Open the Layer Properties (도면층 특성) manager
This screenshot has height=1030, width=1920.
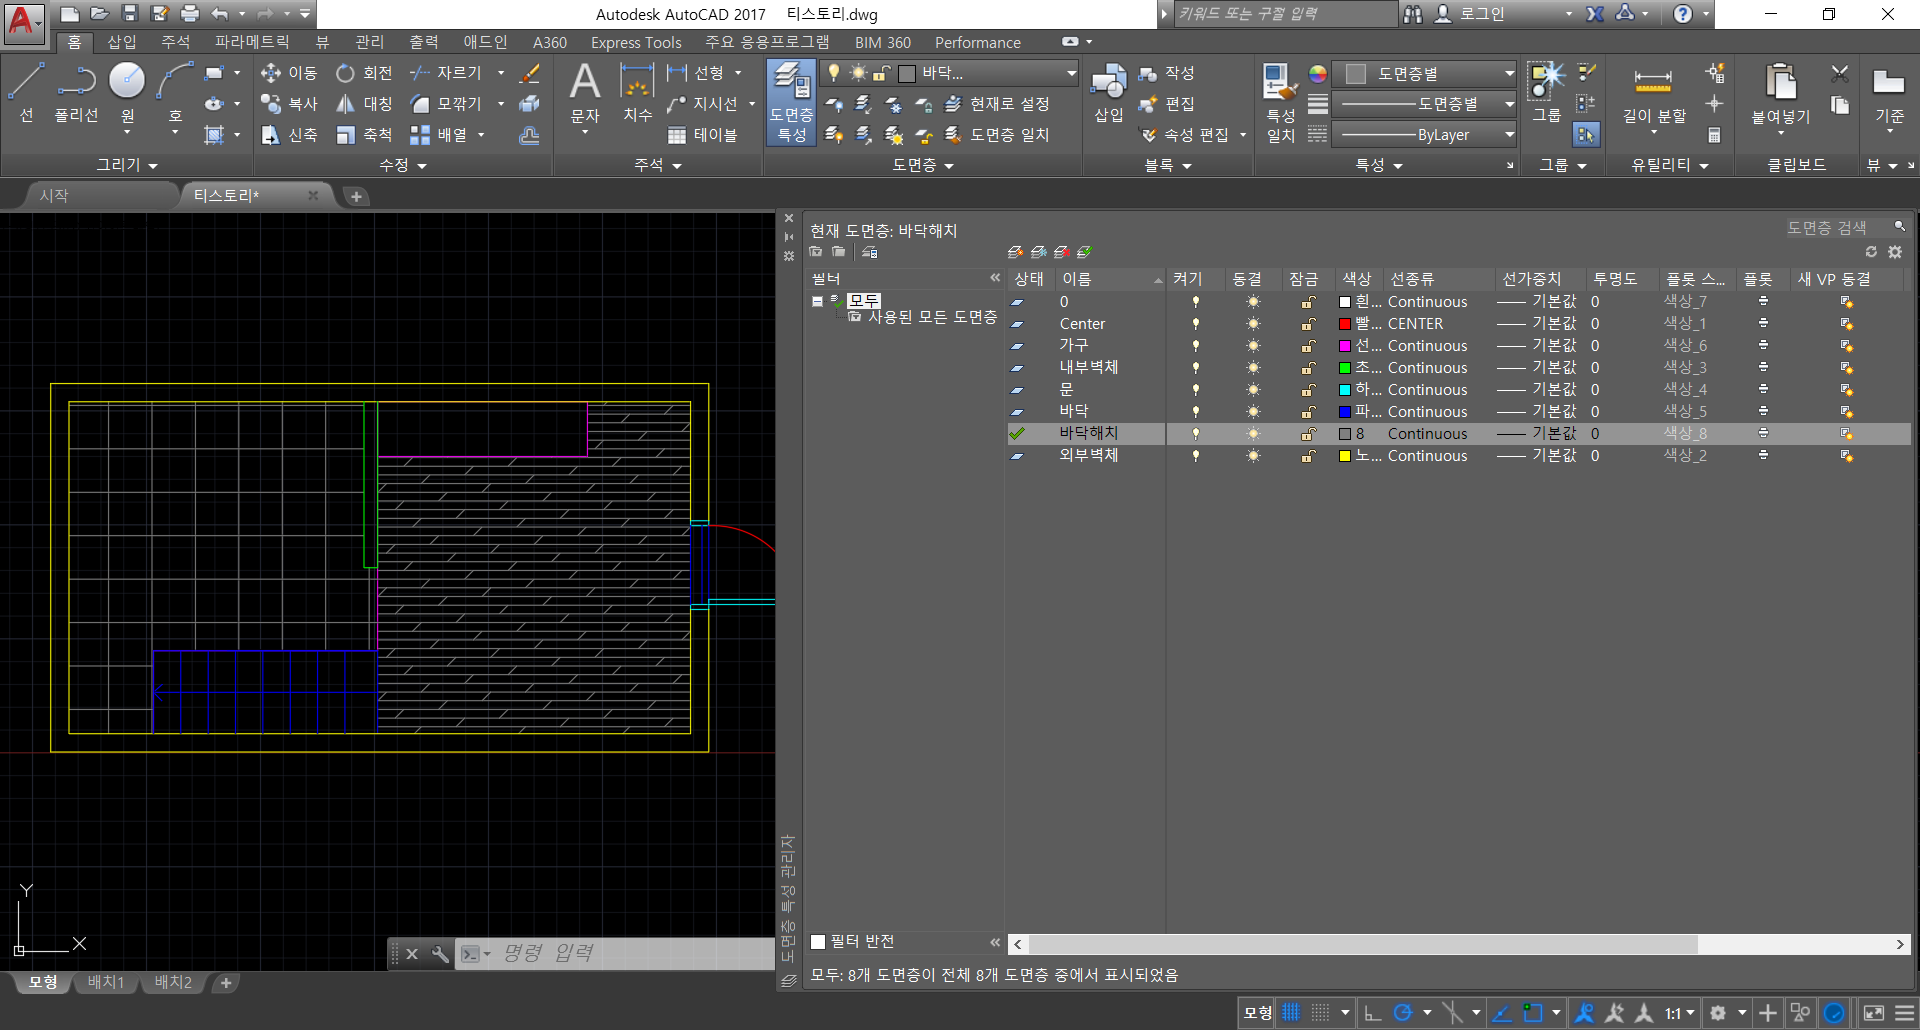[x=791, y=102]
